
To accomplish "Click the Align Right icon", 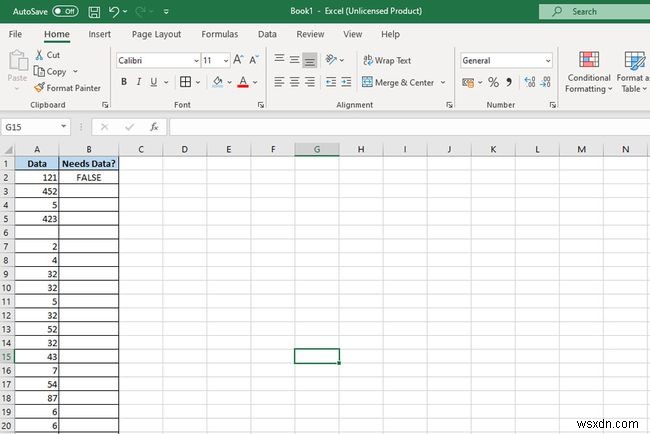I will [x=310, y=82].
